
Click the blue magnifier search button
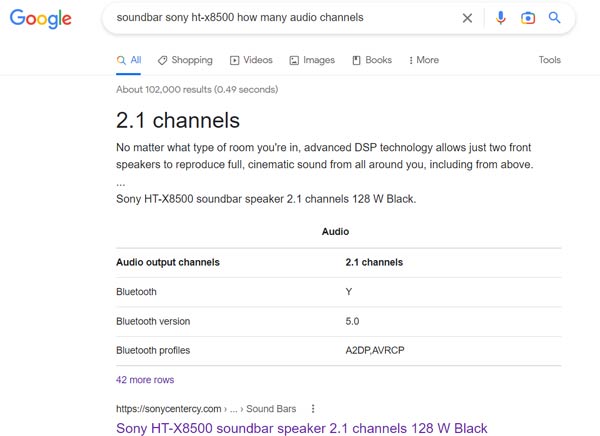[555, 18]
